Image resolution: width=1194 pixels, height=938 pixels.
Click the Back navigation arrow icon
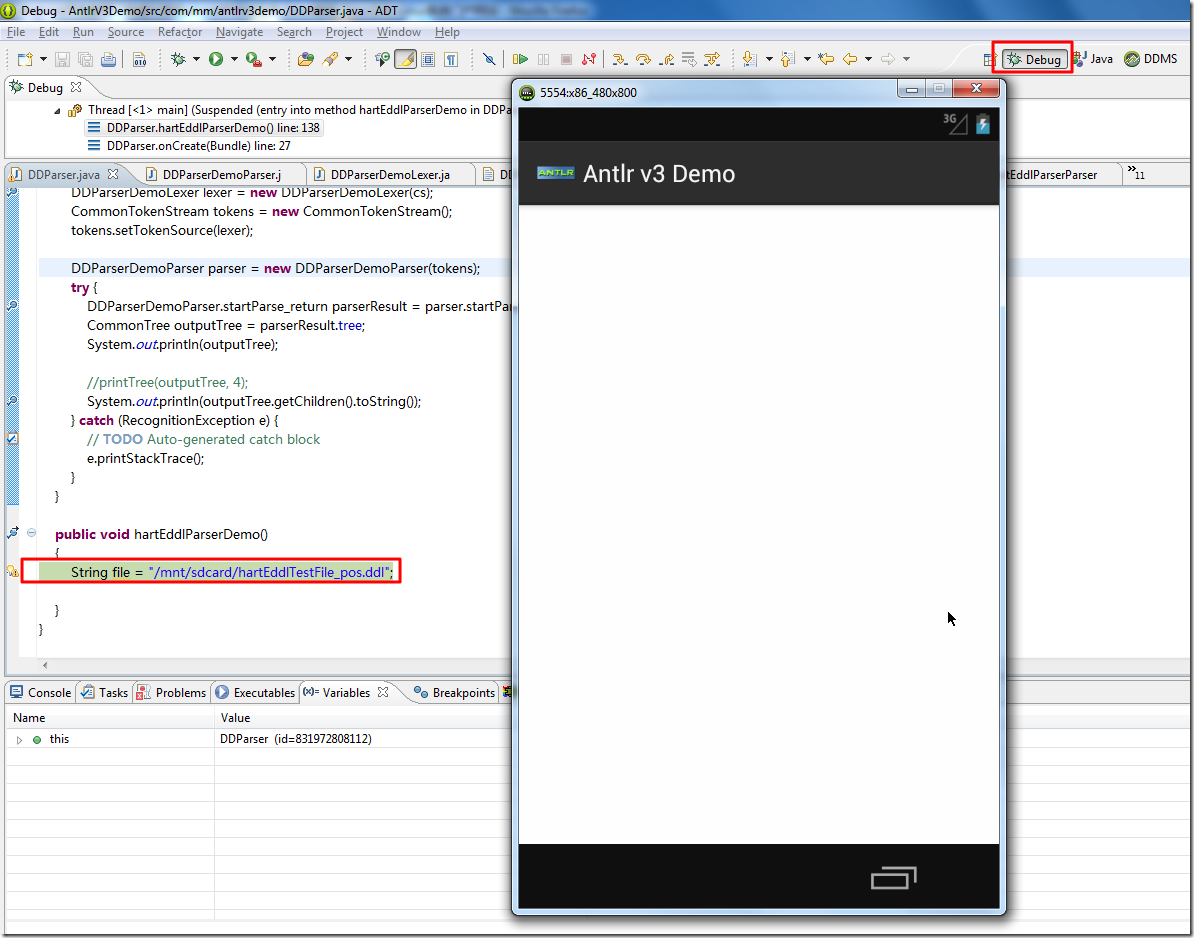(x=851, y=59)
